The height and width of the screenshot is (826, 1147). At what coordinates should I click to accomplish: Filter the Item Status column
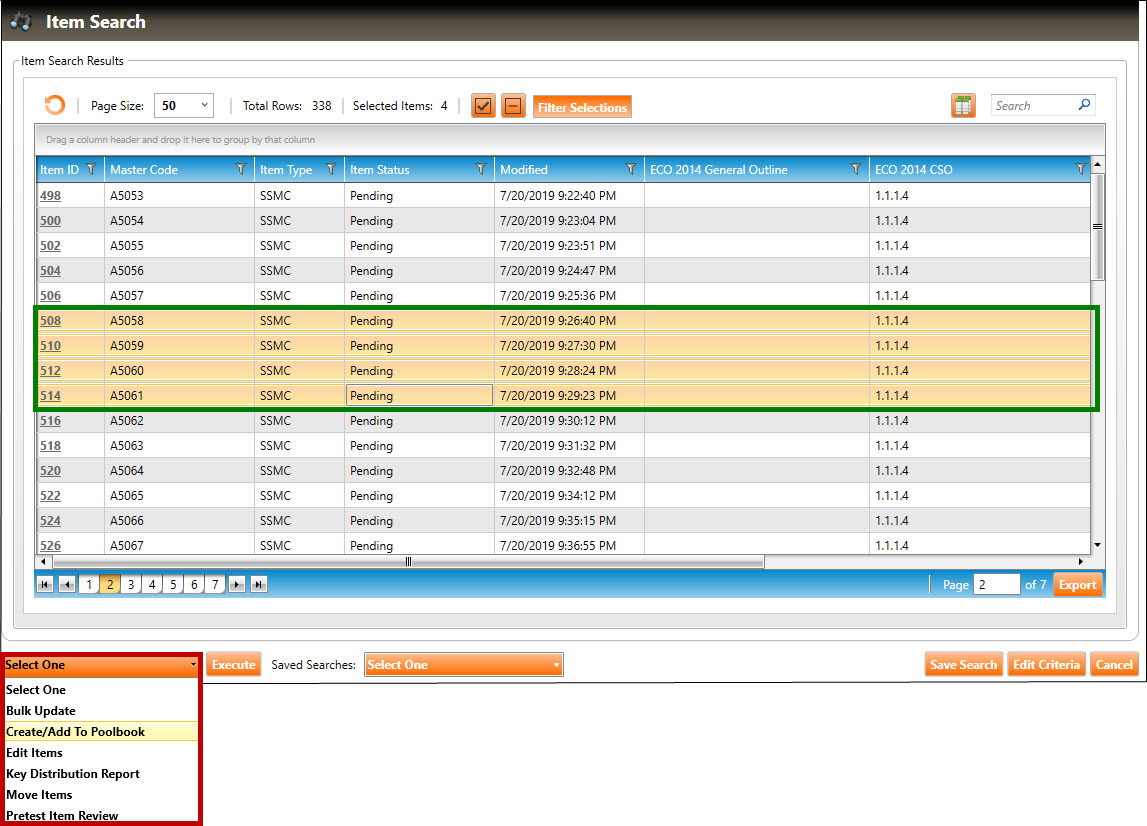pyautogui.click(x=481, y=170)
